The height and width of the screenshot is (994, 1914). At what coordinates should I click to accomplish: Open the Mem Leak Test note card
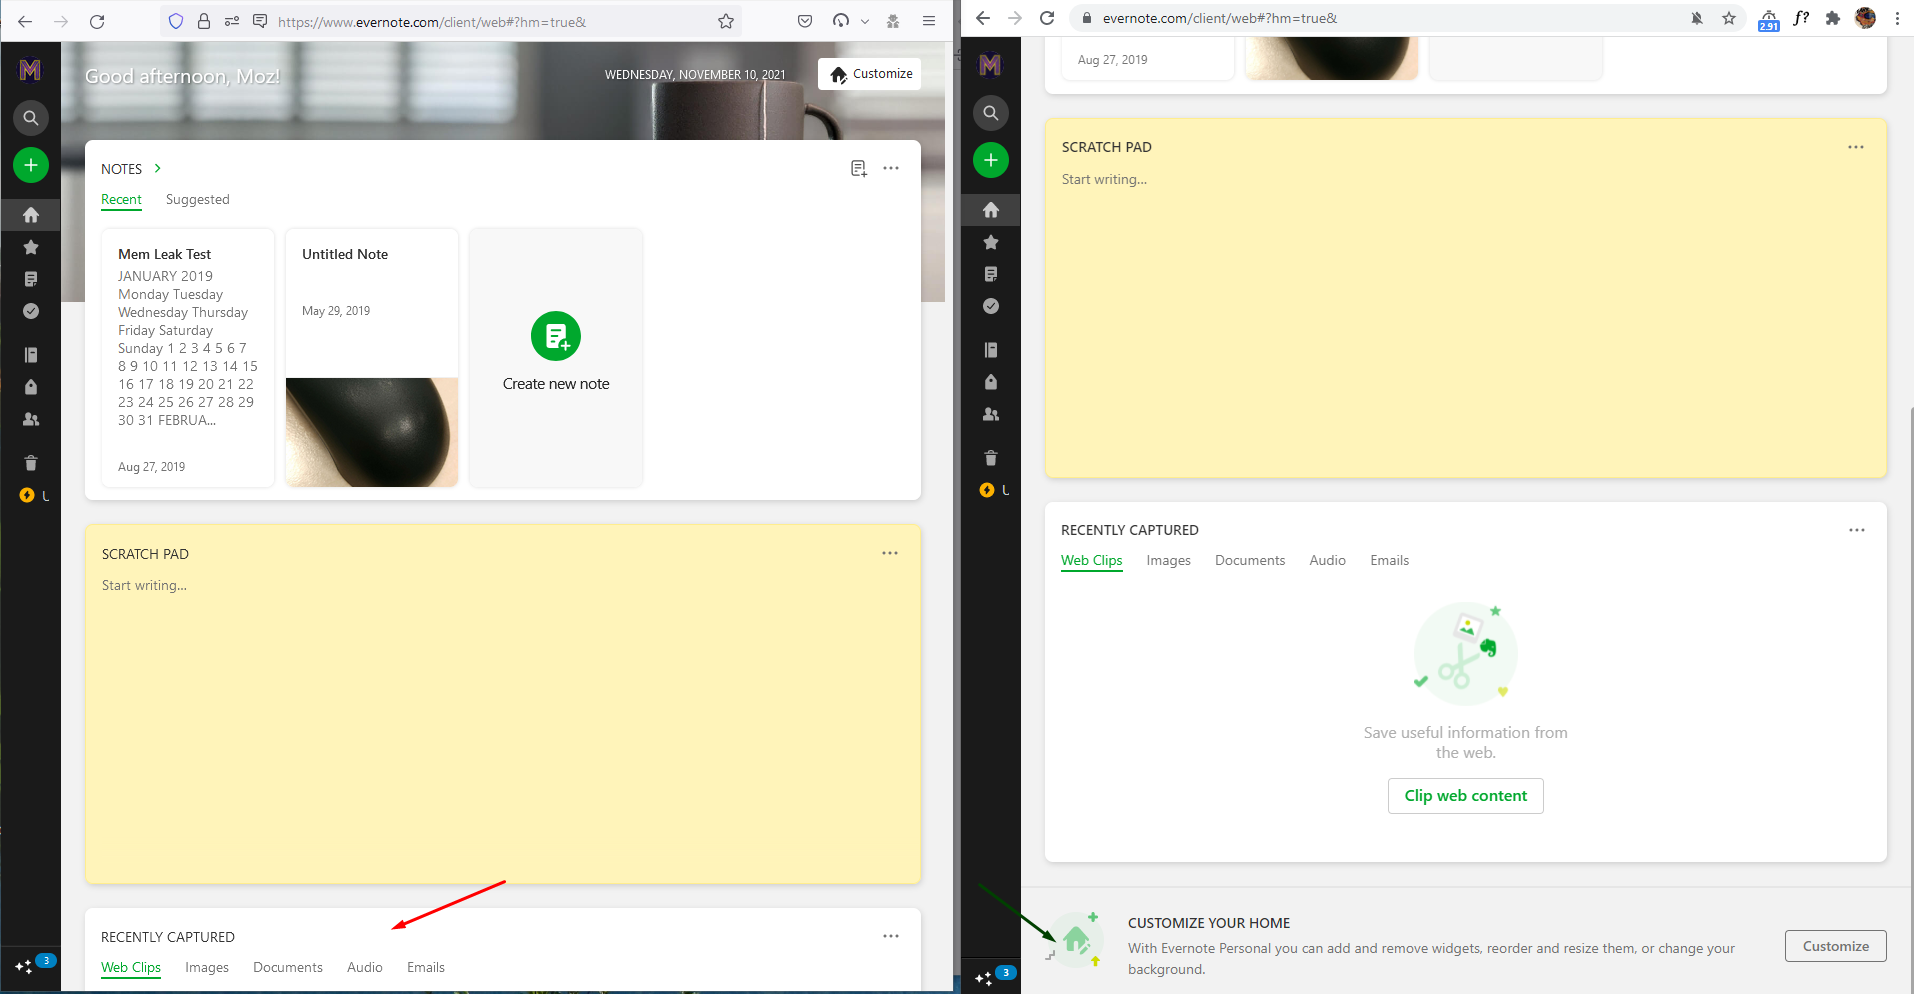tap(188, 358)
